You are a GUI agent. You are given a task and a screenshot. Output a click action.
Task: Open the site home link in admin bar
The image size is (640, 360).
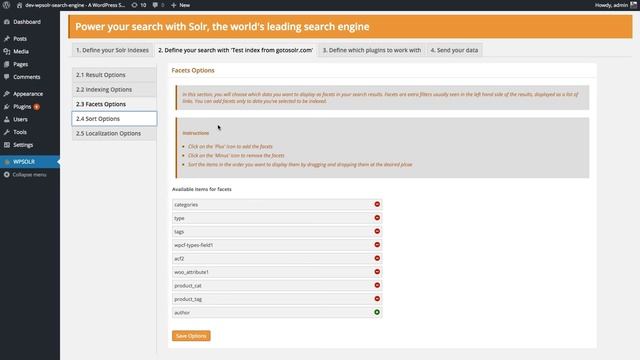71,5
